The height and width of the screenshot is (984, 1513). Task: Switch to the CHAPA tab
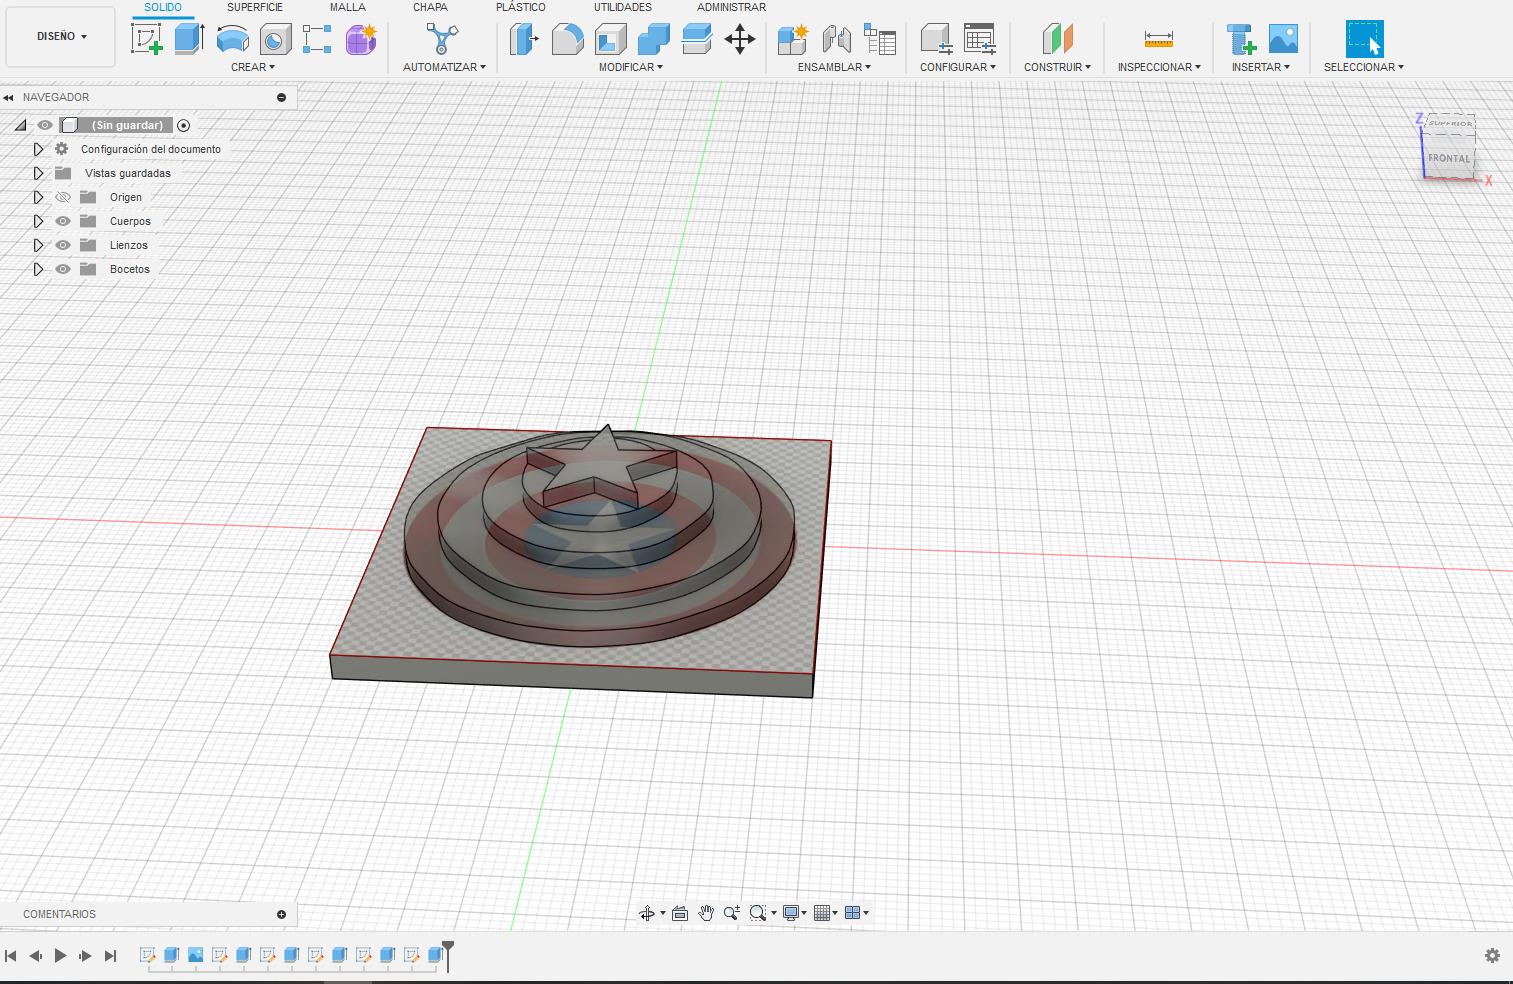[430, 7]
